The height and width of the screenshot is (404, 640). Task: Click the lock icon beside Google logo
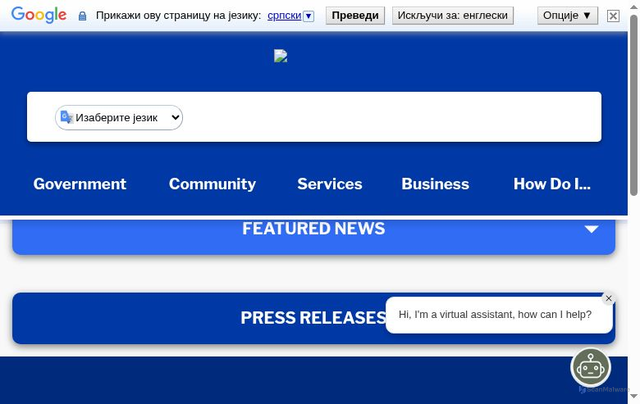[x=82, y=16]
